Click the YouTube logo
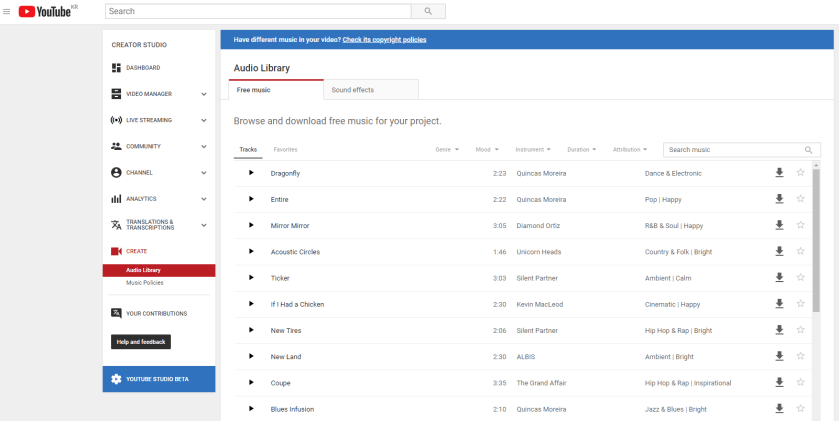This screenshot has width=839, height=421. (46, 12)
